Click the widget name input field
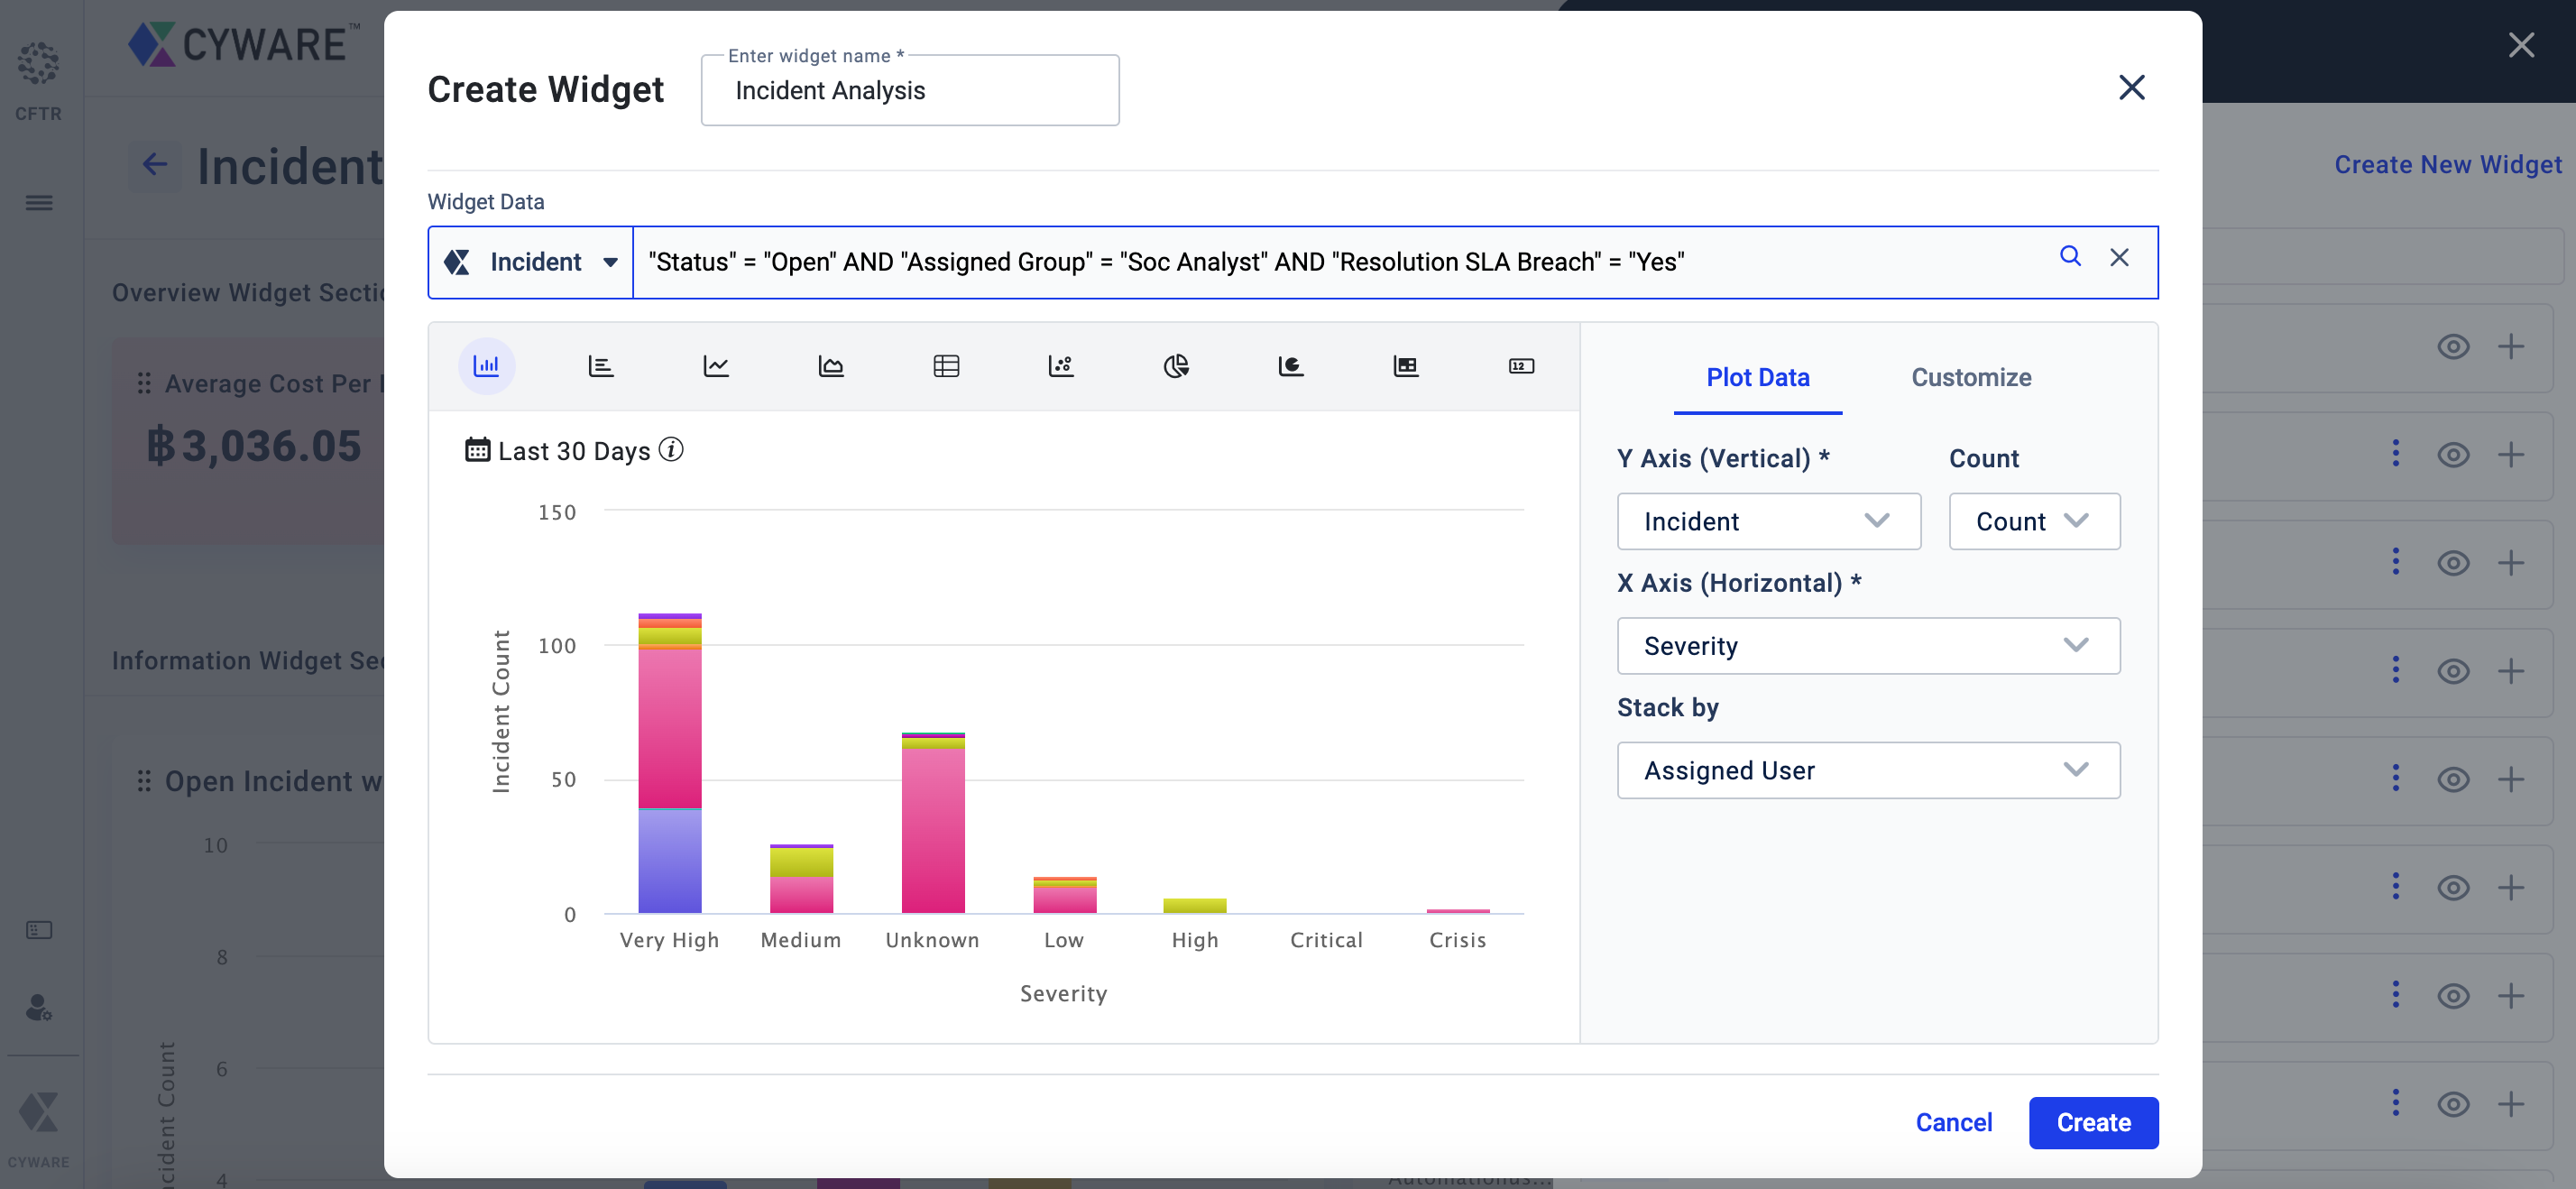 coord(910,91)
